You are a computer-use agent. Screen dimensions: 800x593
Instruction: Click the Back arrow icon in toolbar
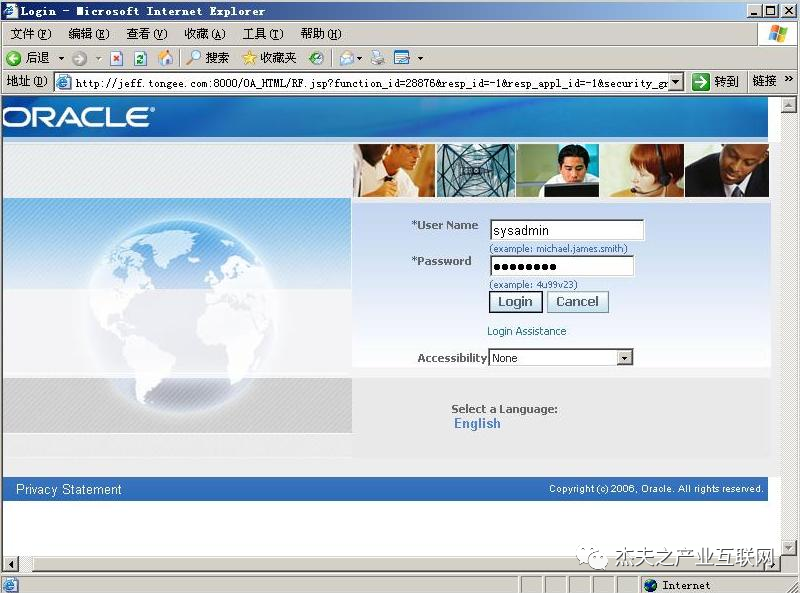14,58
